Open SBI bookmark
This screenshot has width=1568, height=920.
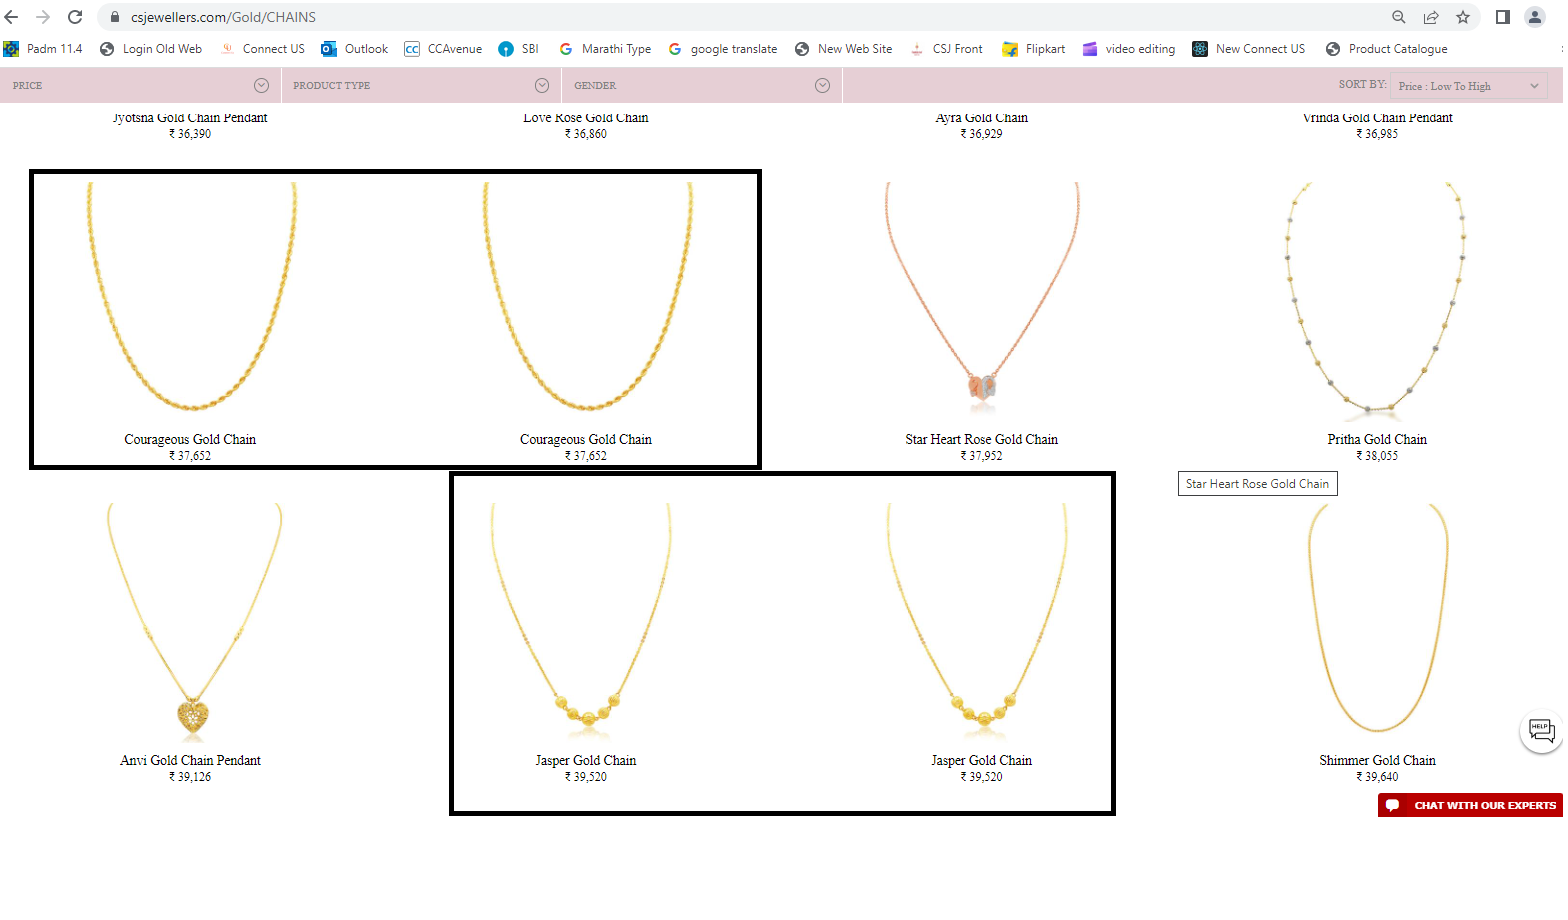[x=519, y=49]
